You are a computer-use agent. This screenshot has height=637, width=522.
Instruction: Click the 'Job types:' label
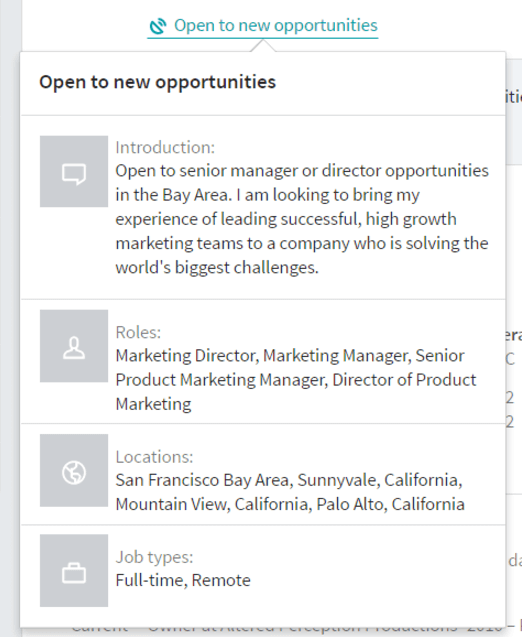(x=154, y=557)
